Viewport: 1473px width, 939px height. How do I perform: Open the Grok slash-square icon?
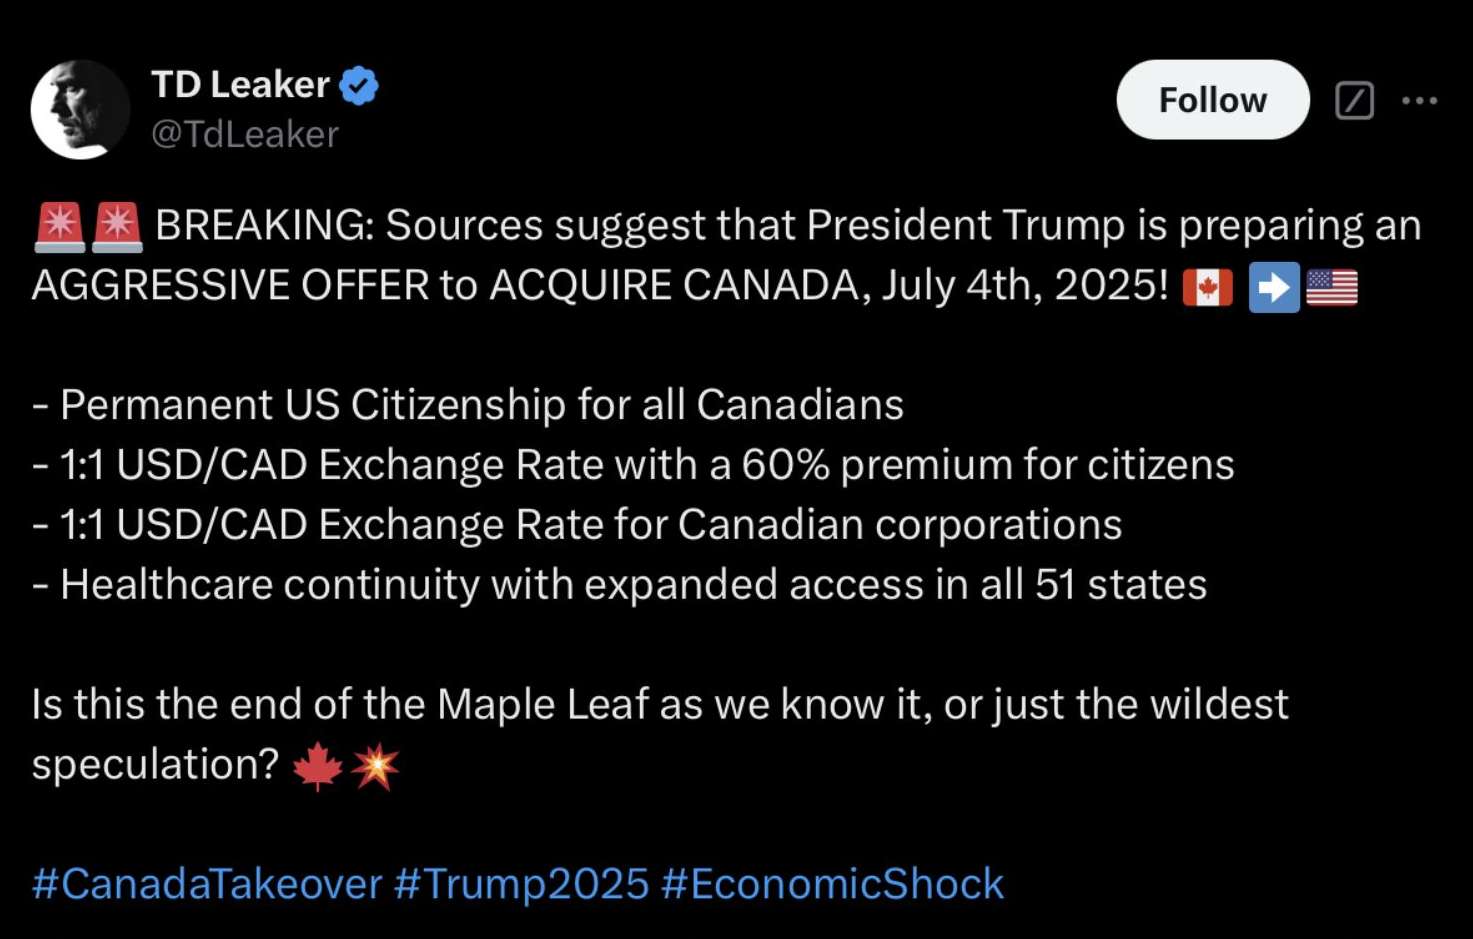coord(1354,100)
